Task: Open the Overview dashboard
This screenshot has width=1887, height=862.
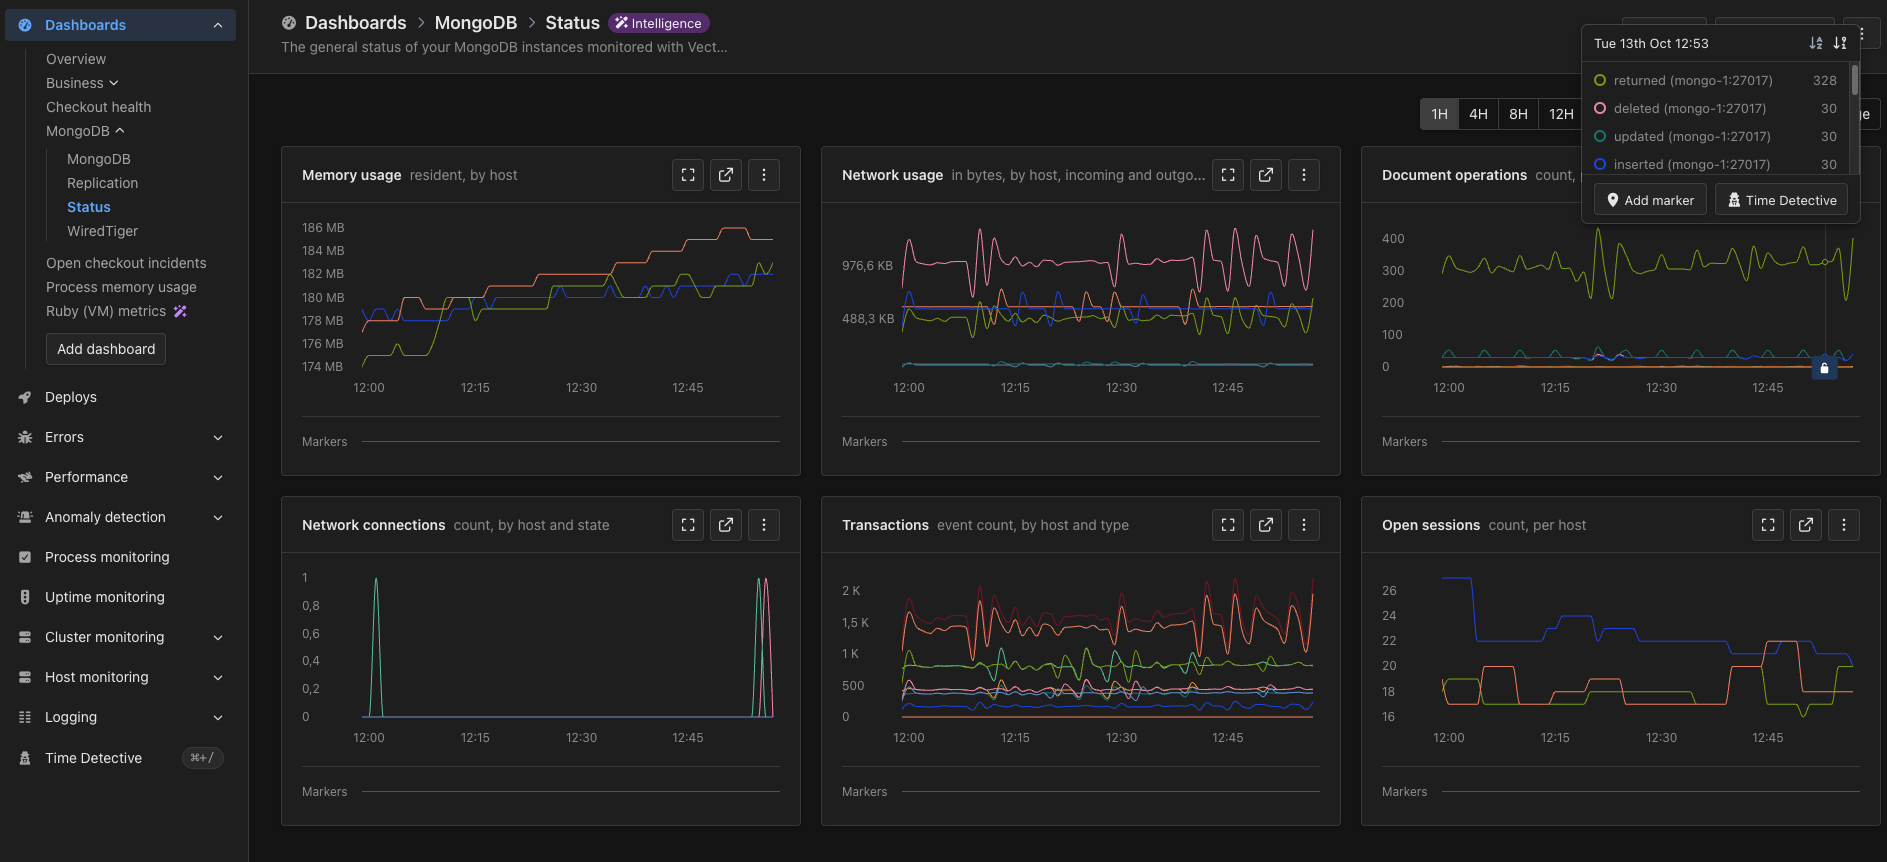Action: 76,59
